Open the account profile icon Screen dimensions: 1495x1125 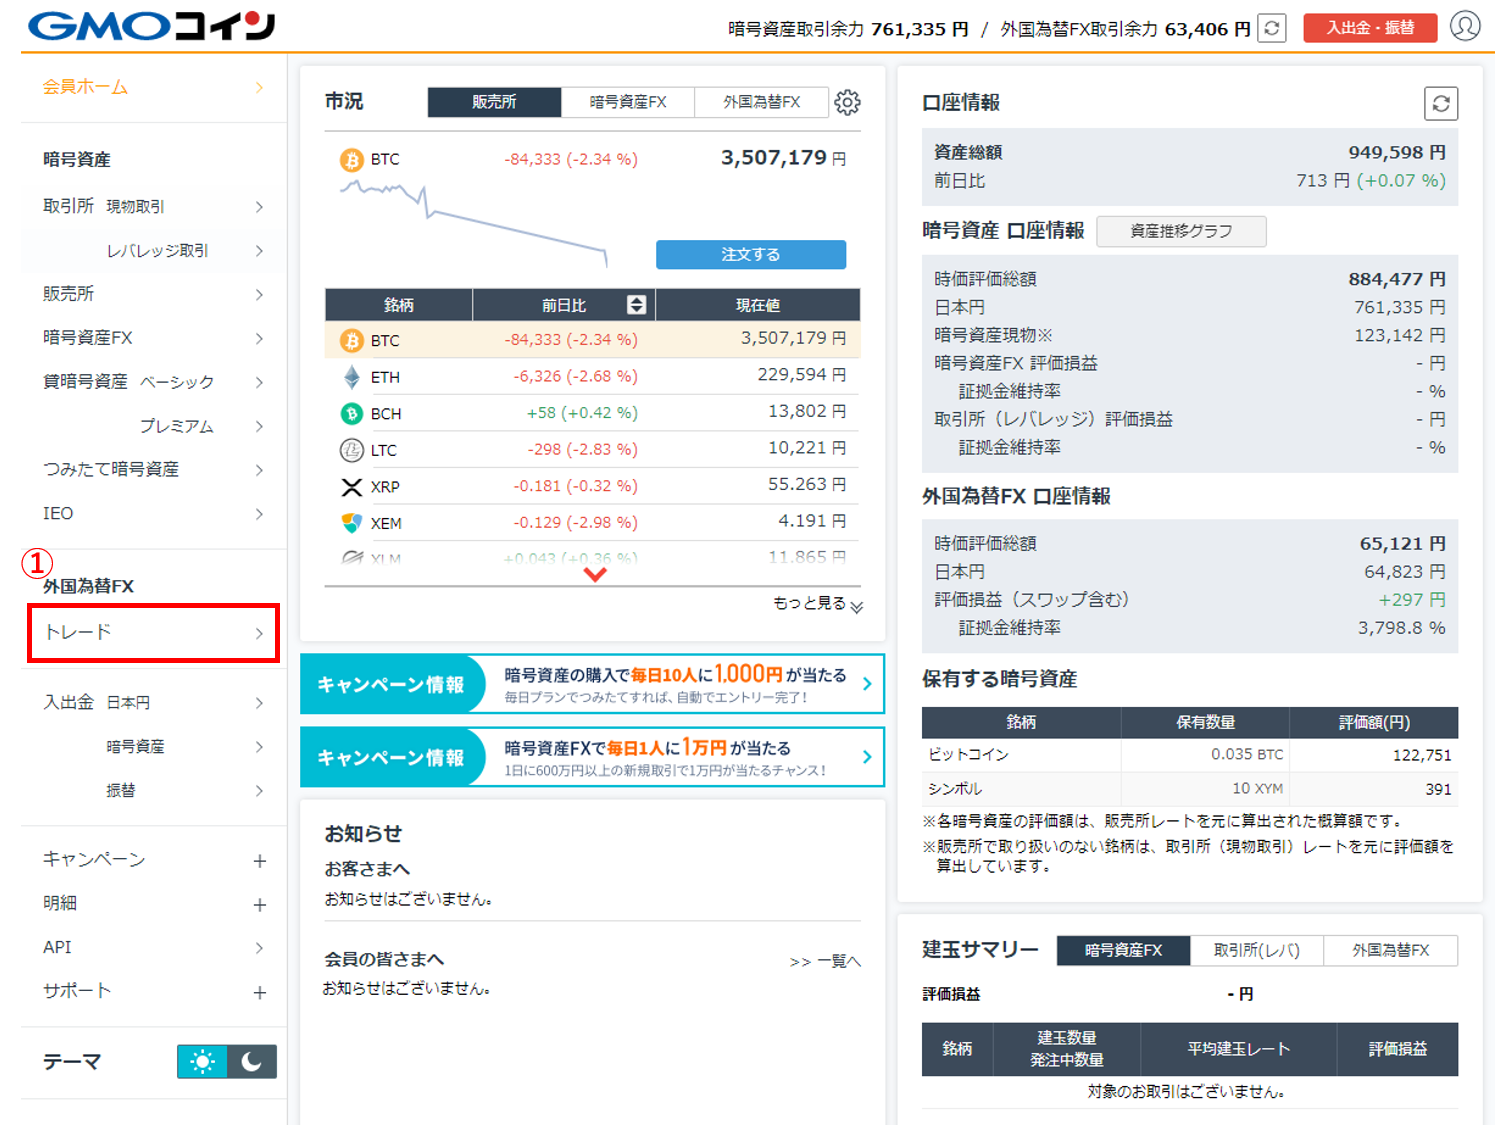tap(1465, 26)
